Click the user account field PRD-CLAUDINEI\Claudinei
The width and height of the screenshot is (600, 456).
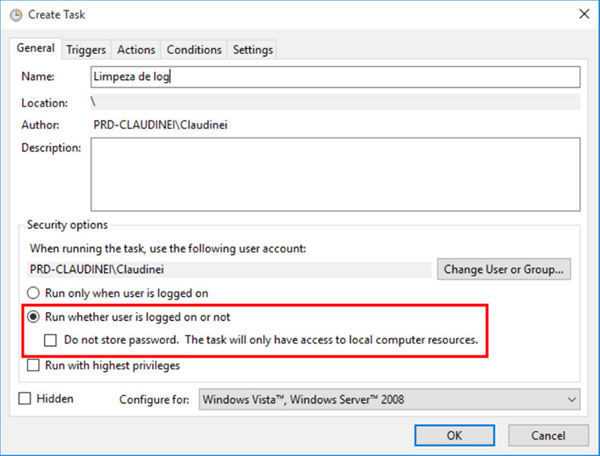tap(230, 270)
